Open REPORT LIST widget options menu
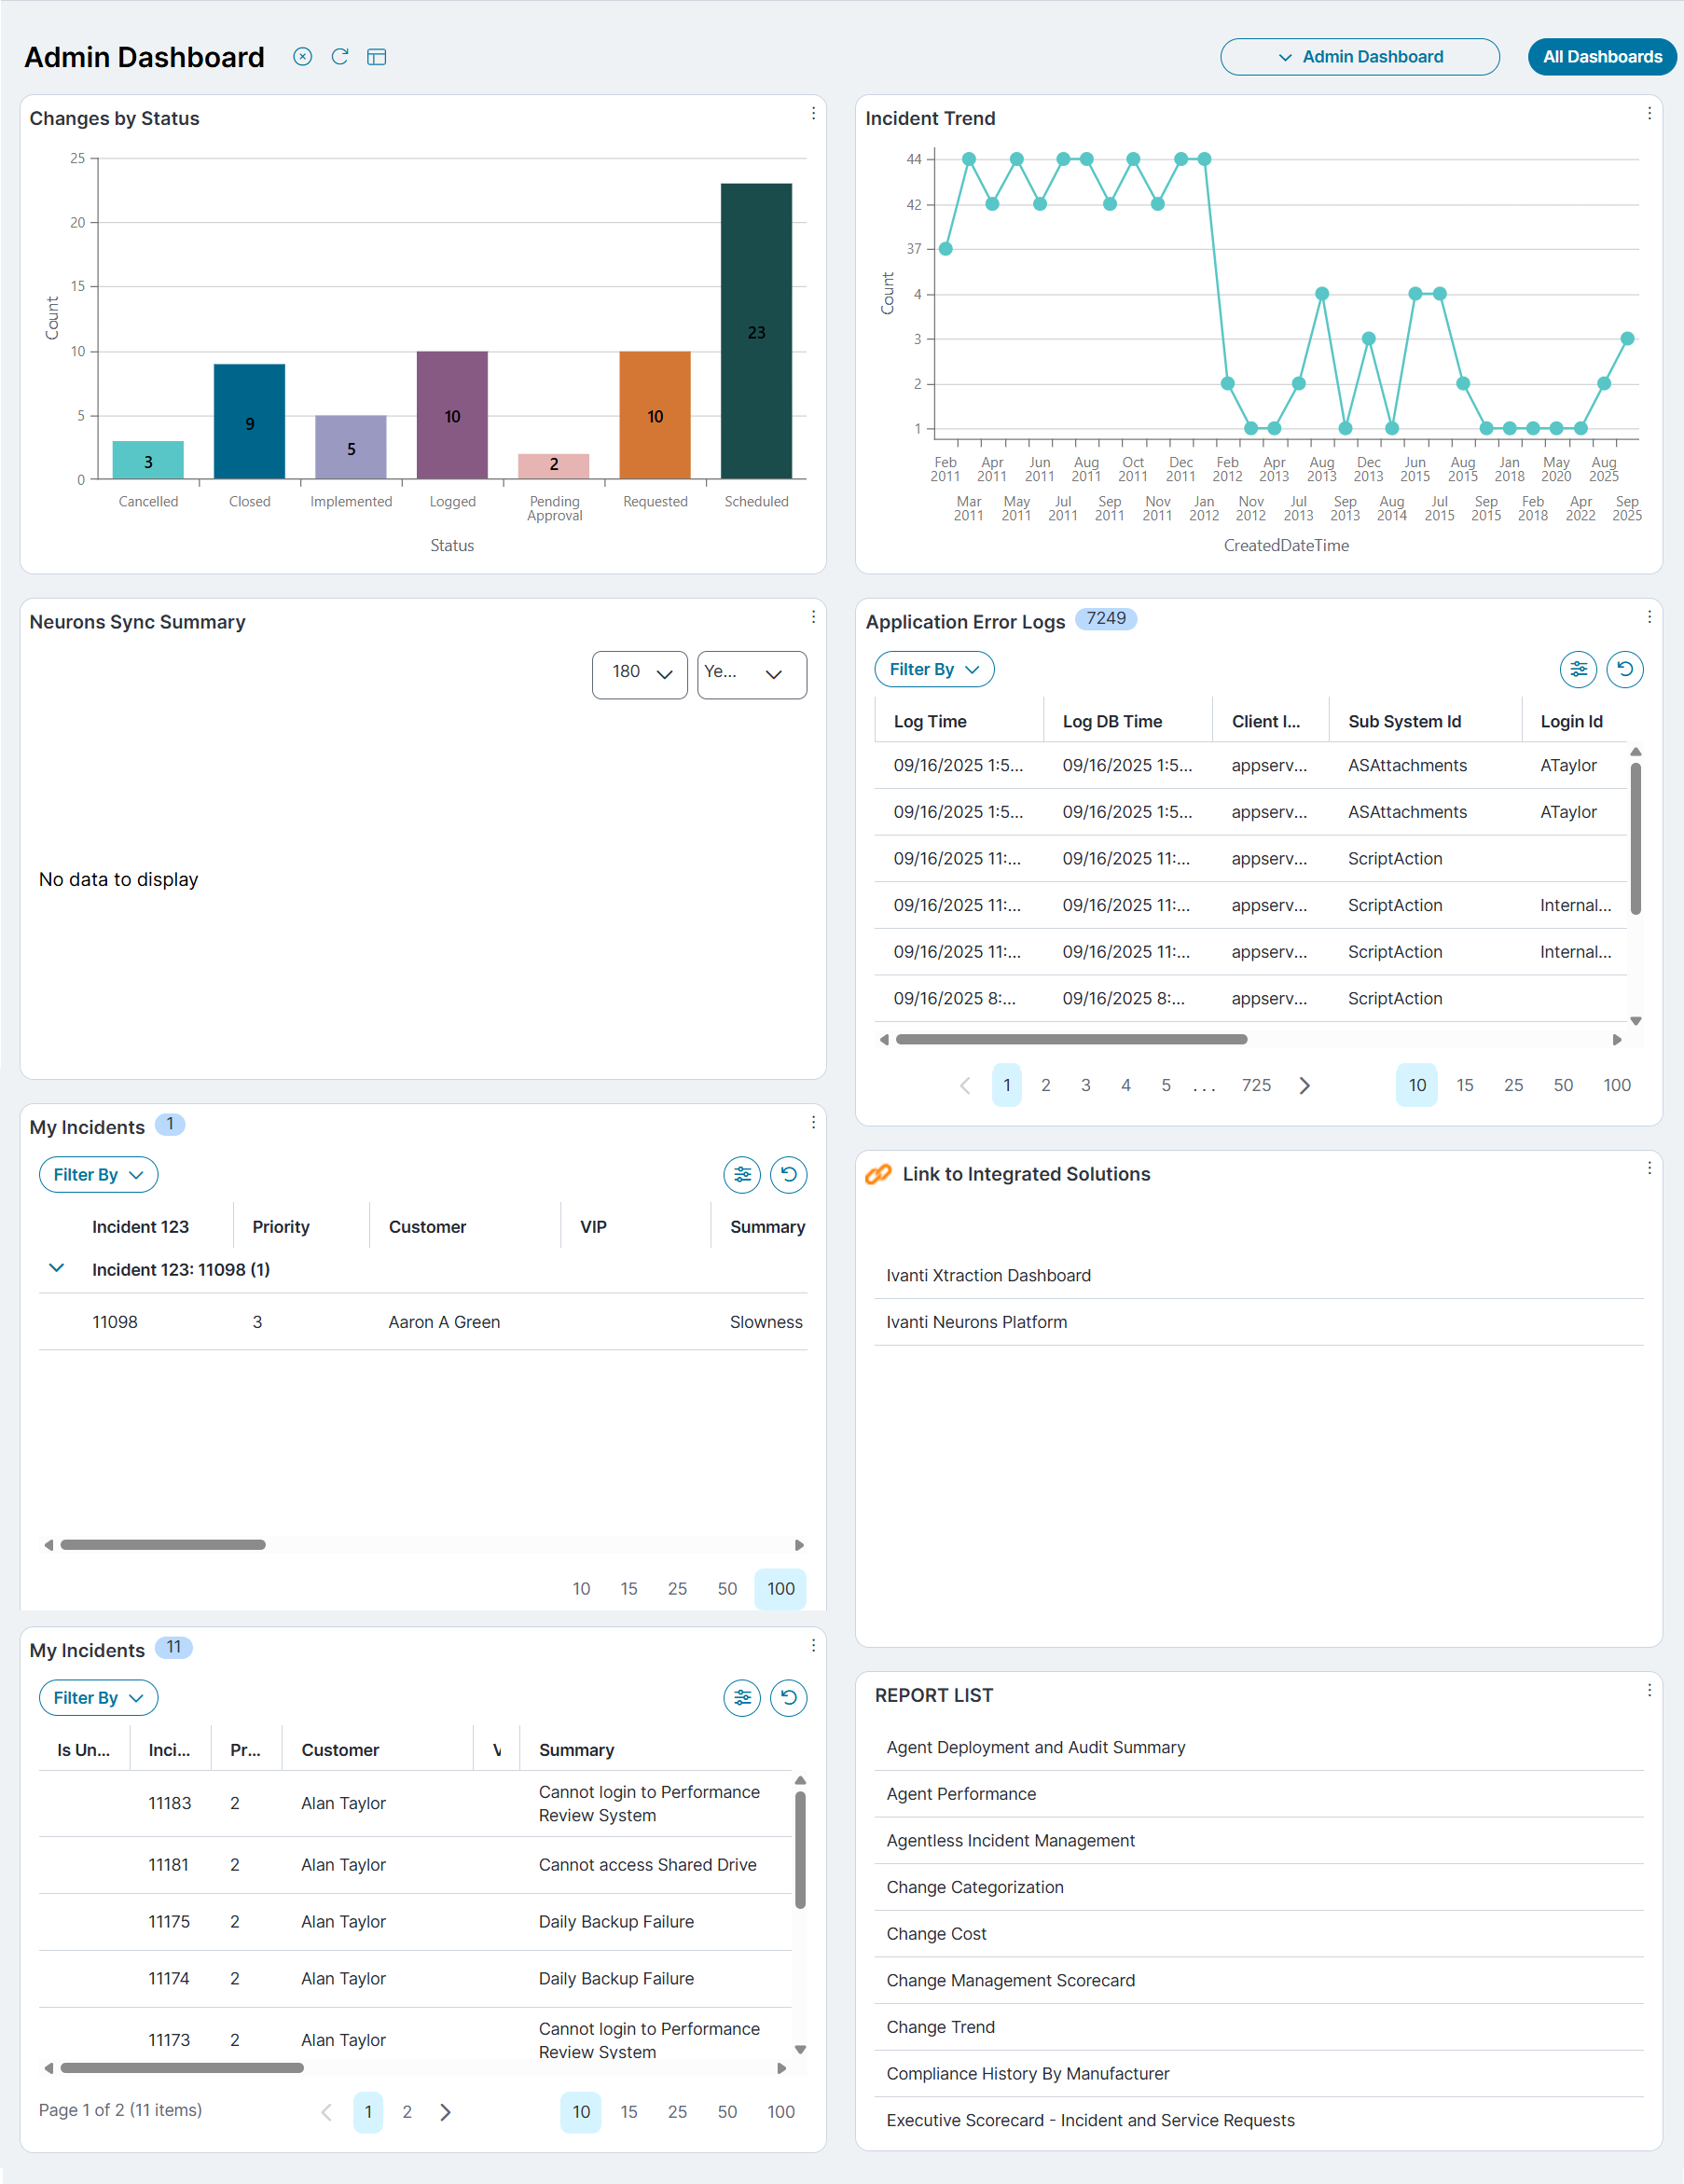Image resolution: width=1684 pixels, height=2184 pixels. coord(1649,1690)
